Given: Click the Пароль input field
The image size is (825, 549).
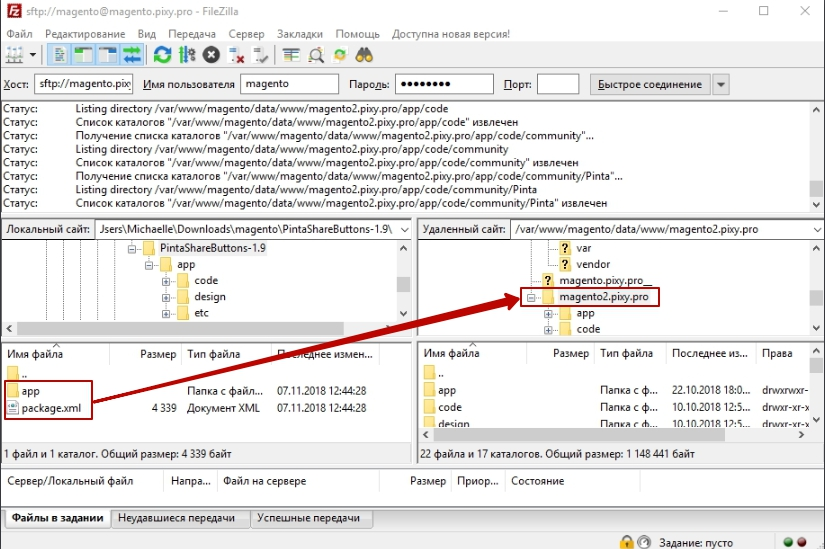Looking at the screenshot, I should tap(445, 84).
